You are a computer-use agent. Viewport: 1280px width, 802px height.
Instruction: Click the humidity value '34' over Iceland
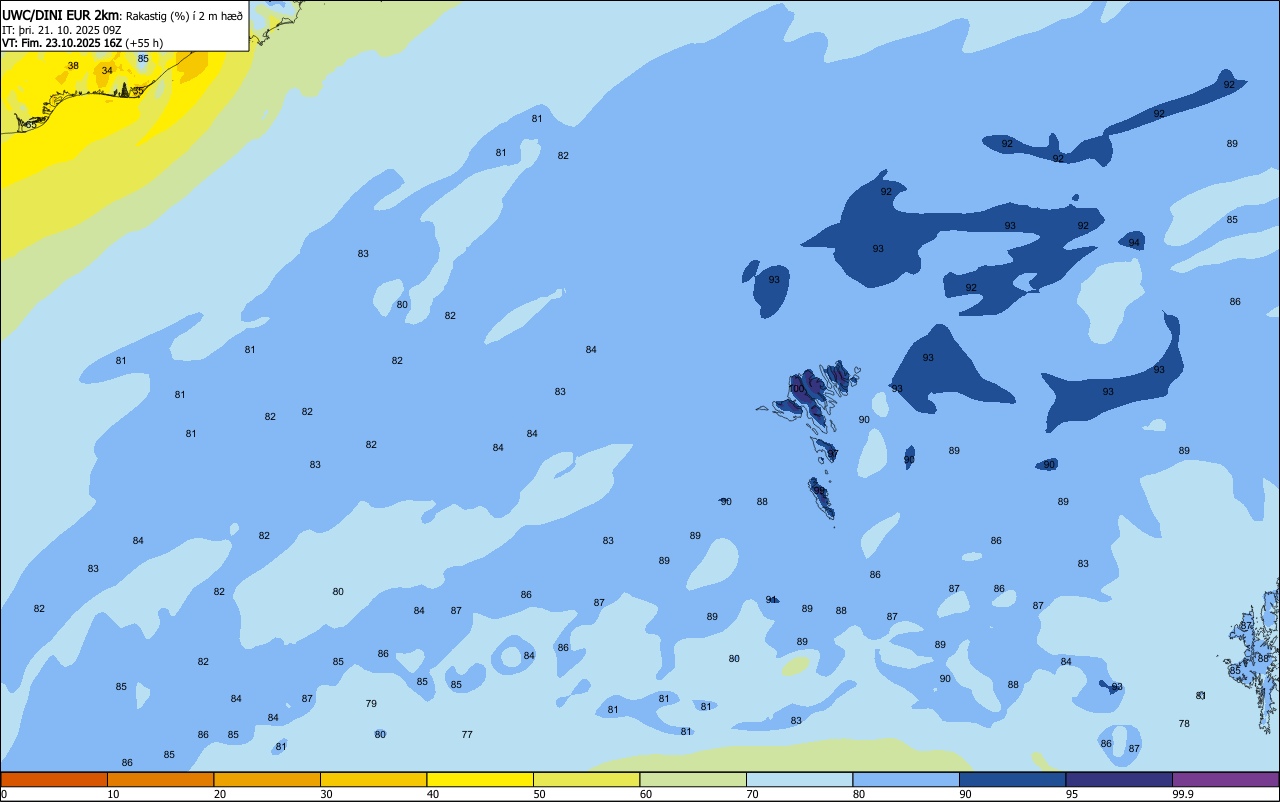tap(107, 71)
